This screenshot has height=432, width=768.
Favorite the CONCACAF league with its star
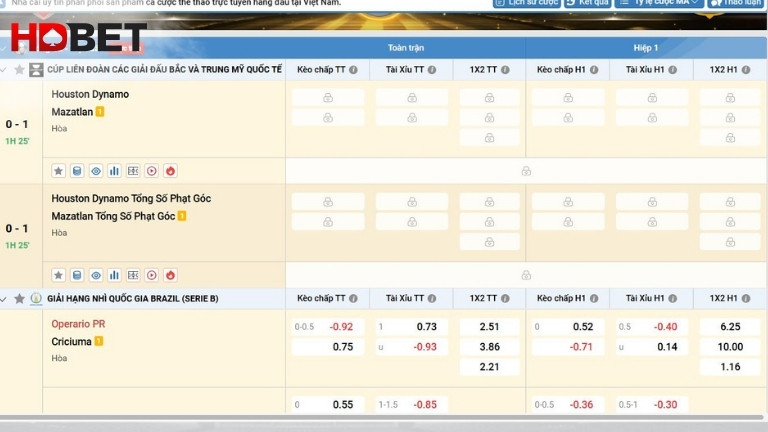pyautogui.click(x=19, y=70)
